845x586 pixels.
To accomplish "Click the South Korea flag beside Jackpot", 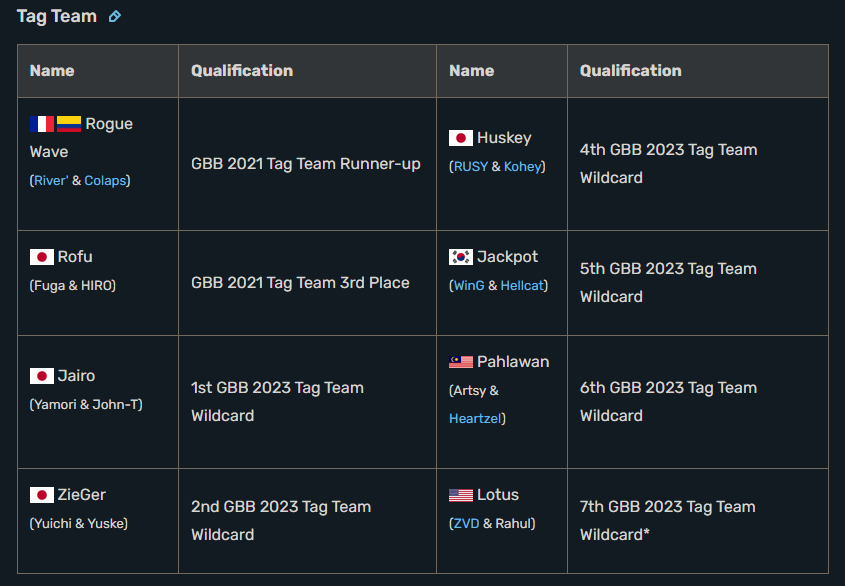I will tap(461, 257).
